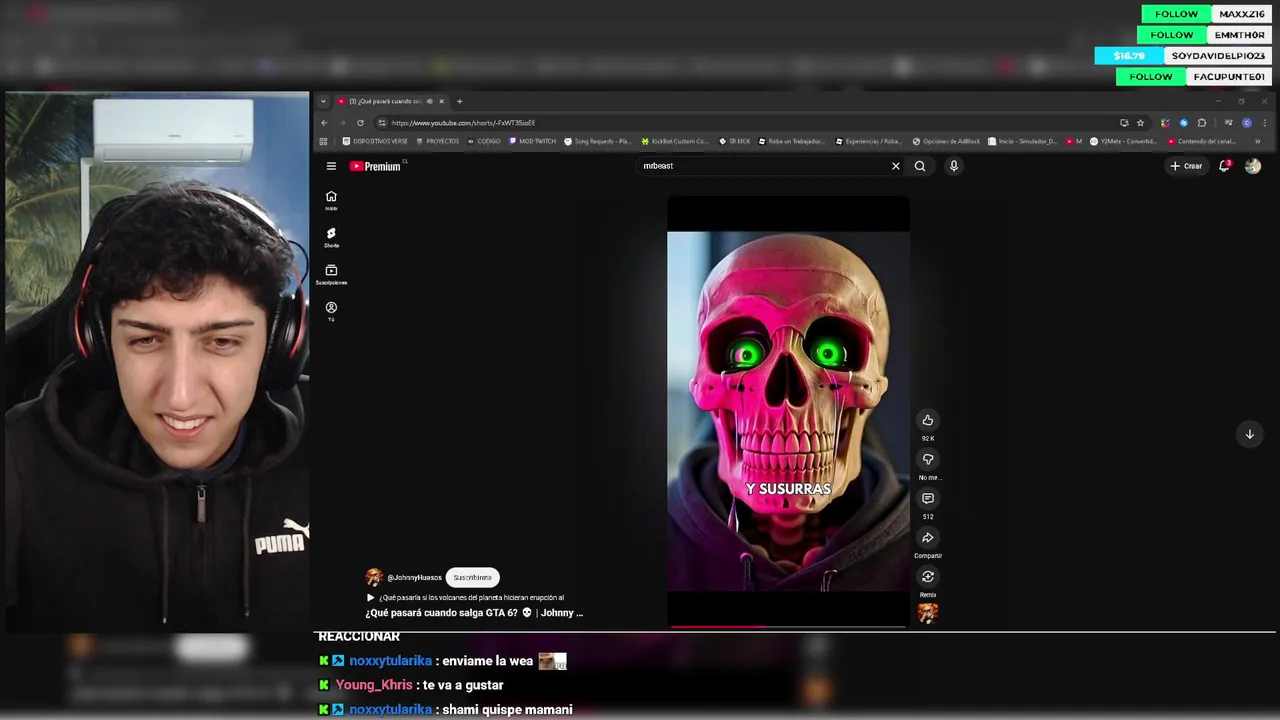Install app icon in address bar
Screen dimensions: 1280x720
tap(1124, 123)
